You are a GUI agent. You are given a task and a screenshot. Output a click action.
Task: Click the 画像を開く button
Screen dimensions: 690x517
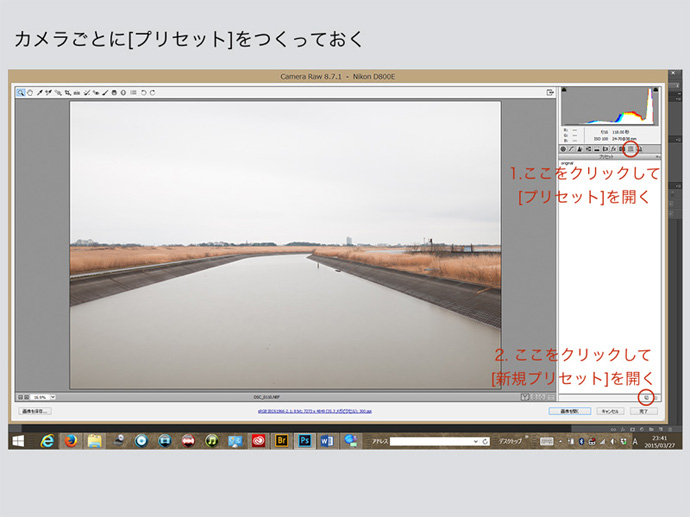(x=570, y=411)
